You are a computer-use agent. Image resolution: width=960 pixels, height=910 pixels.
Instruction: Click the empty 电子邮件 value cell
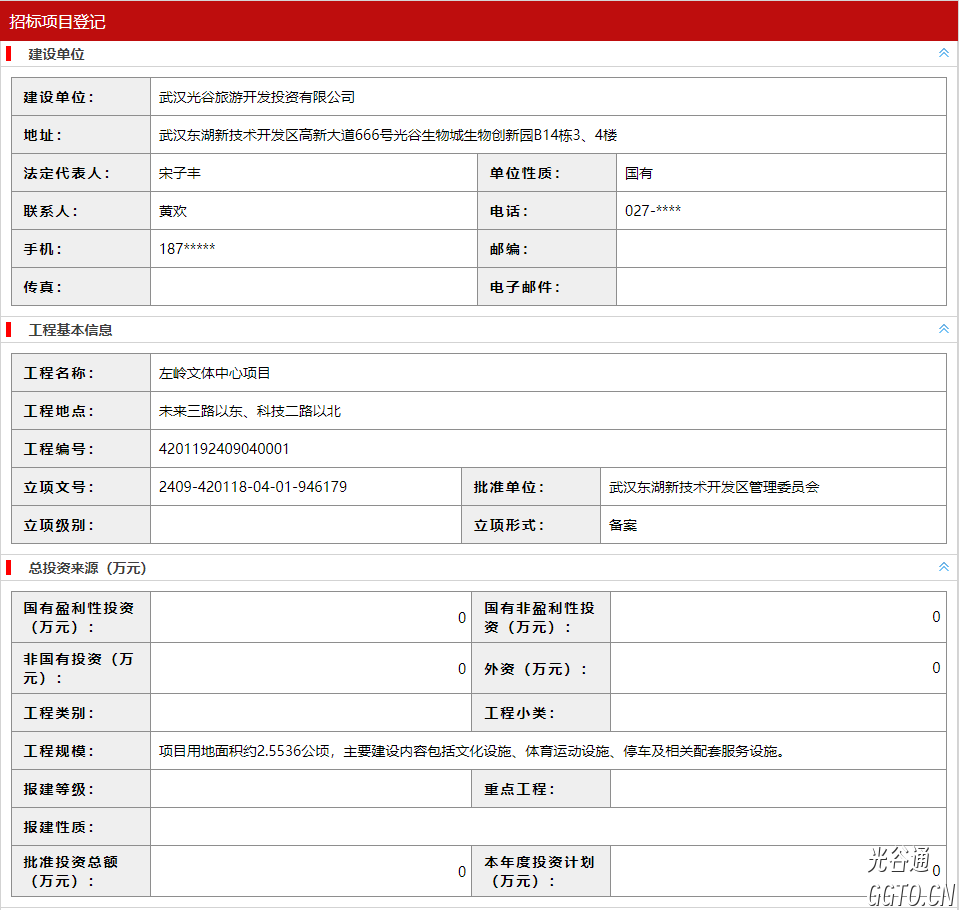click(780, 287)
